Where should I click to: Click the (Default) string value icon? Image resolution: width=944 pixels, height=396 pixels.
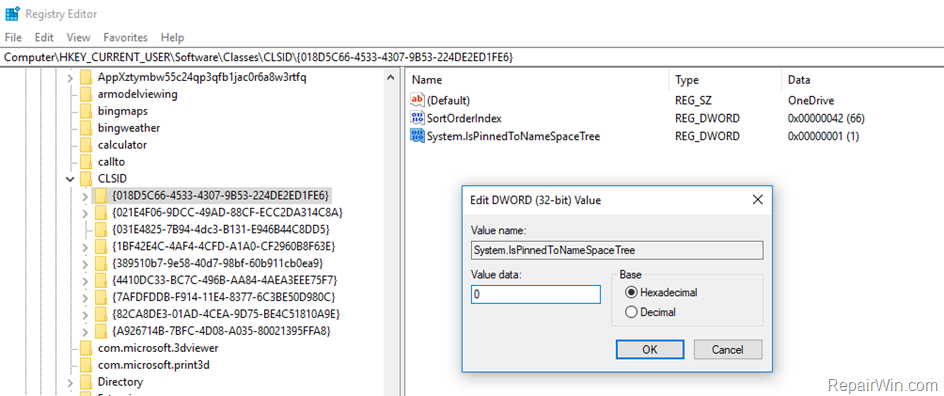pyautogui.click(x=417, y=100)
